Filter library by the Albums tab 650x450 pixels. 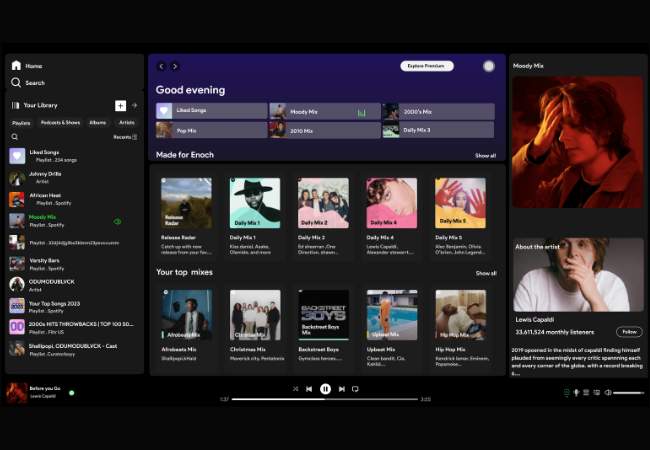pyautogui.click(x=97, y=122)
